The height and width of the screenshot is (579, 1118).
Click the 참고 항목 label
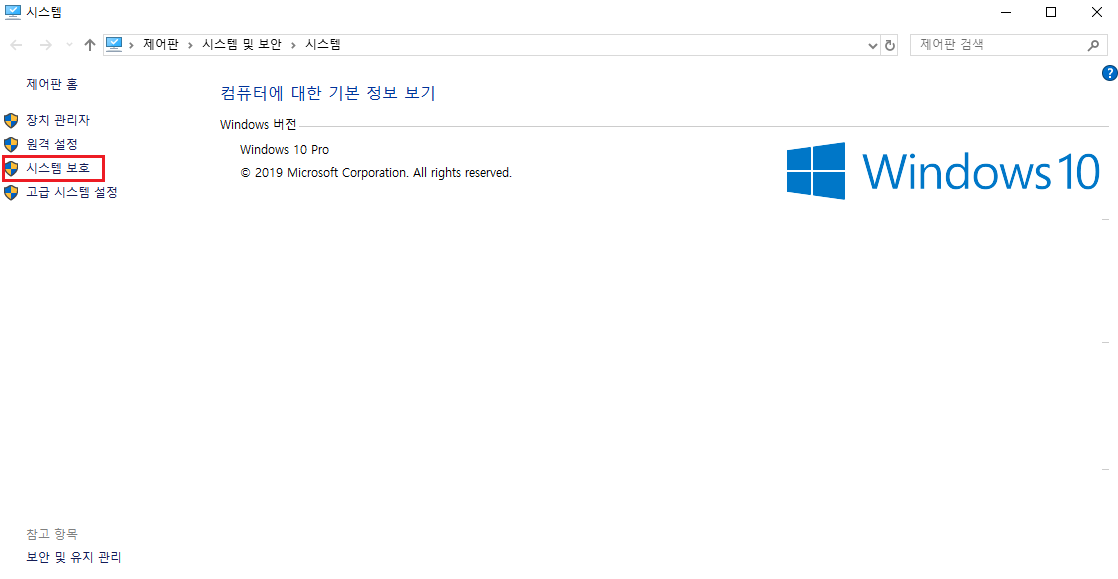(51, 533)
